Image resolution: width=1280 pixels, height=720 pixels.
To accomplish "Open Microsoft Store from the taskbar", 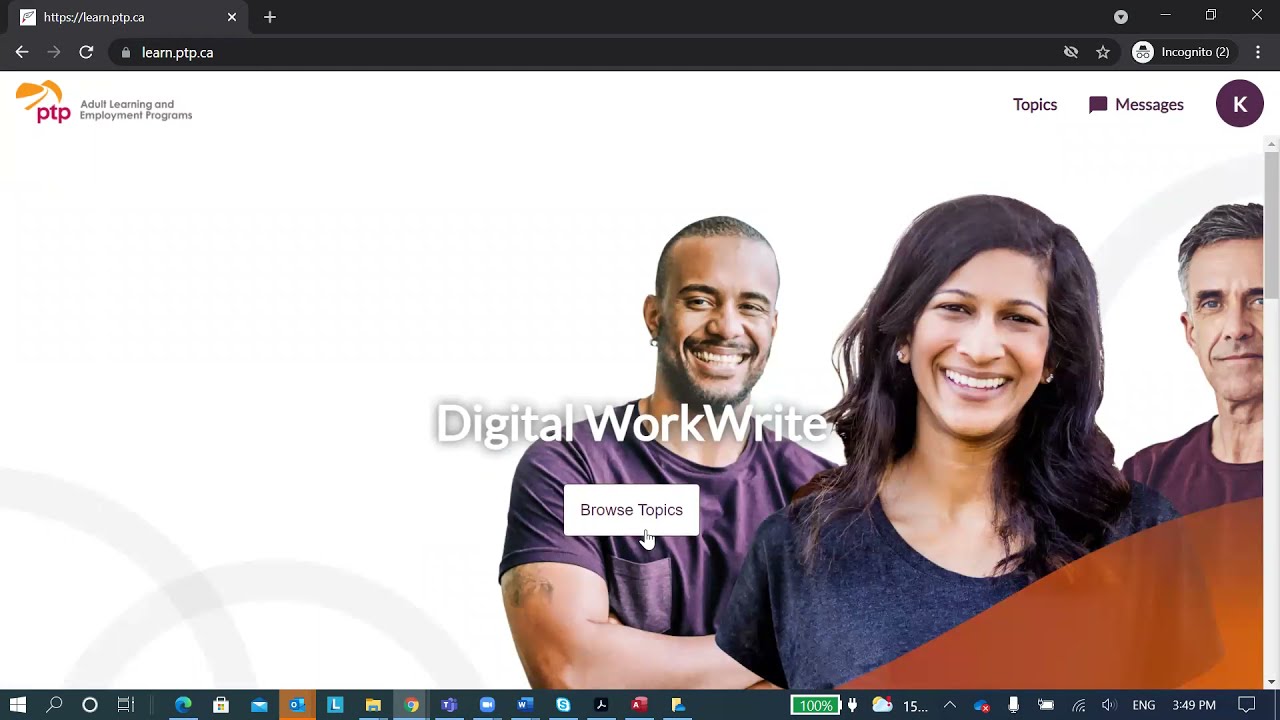I will [x=221, y=705].
